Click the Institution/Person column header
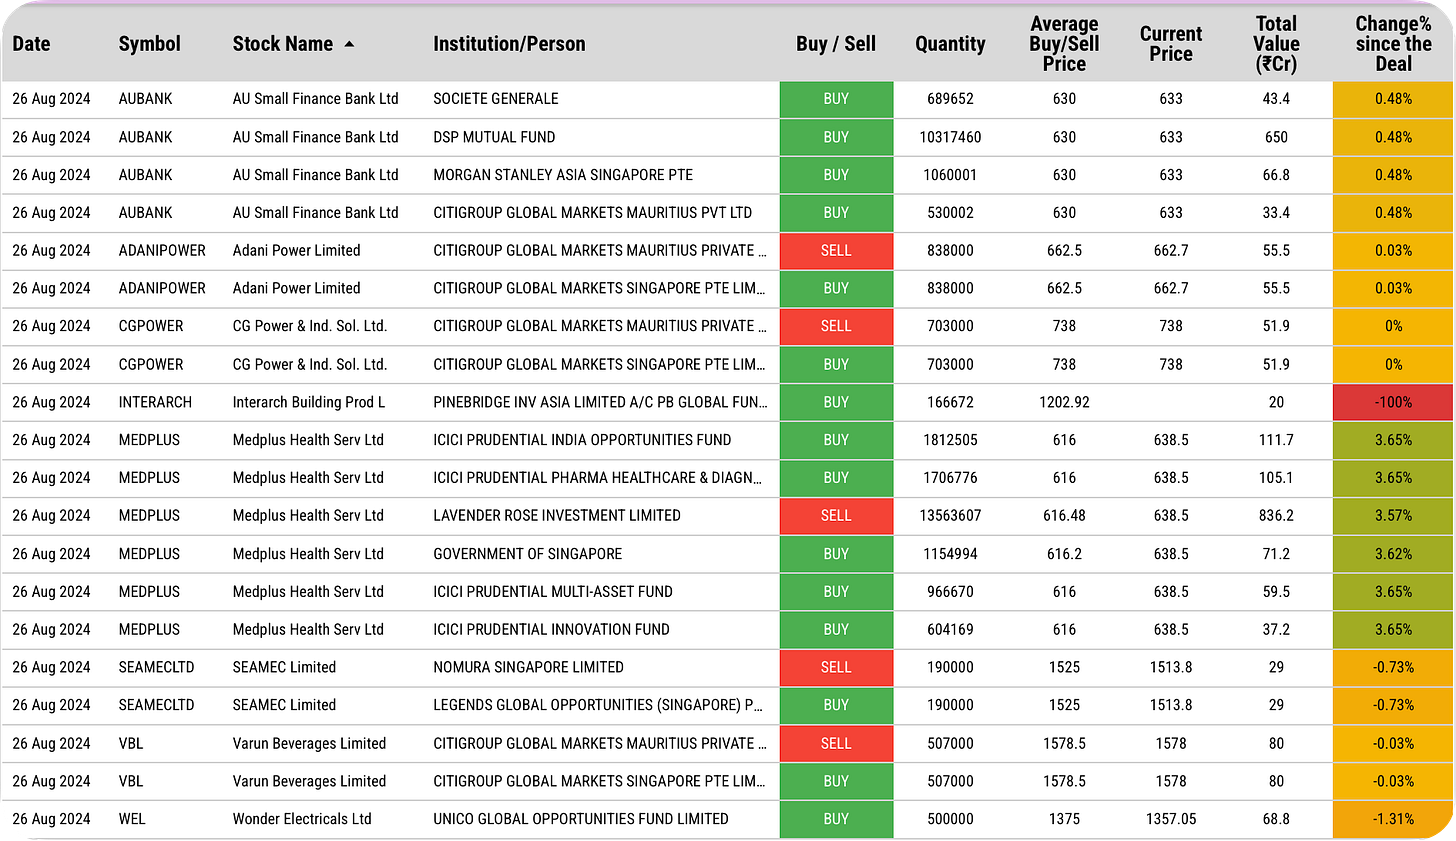 pos(509,44)
